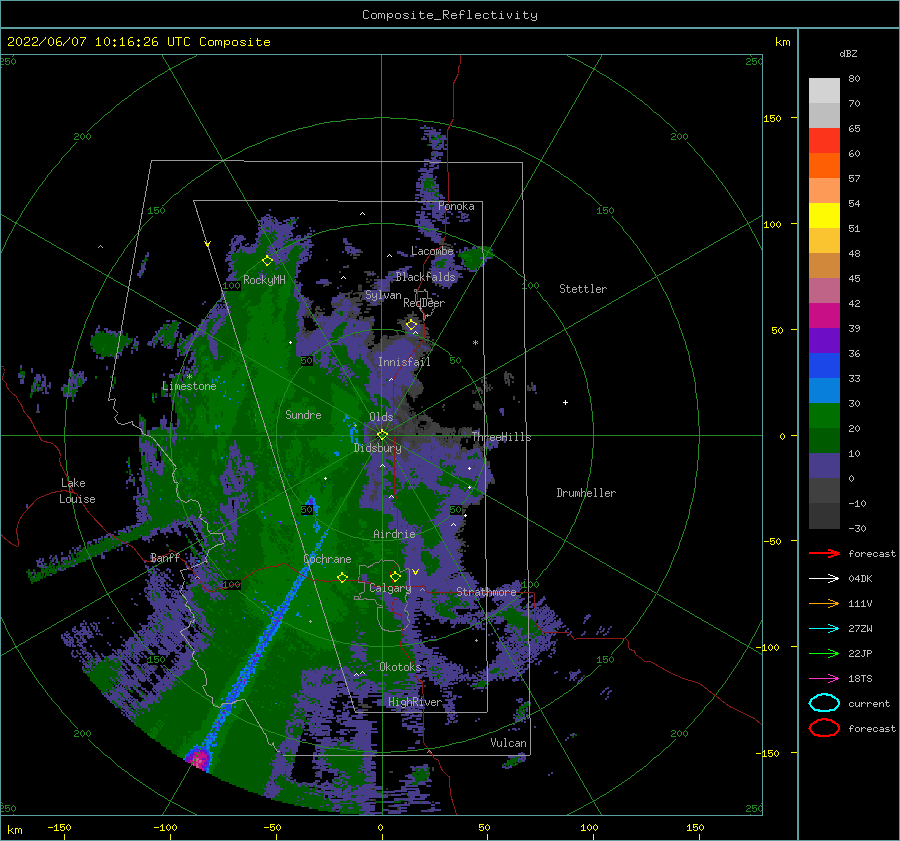Pick the red 60-65 dBZ swatch
900x841 pixels.
pyautogui.click(x=824, y=141)
